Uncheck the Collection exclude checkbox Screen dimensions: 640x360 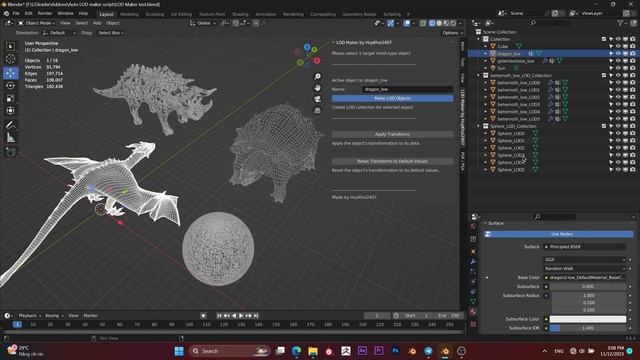[x=604, y=39]
